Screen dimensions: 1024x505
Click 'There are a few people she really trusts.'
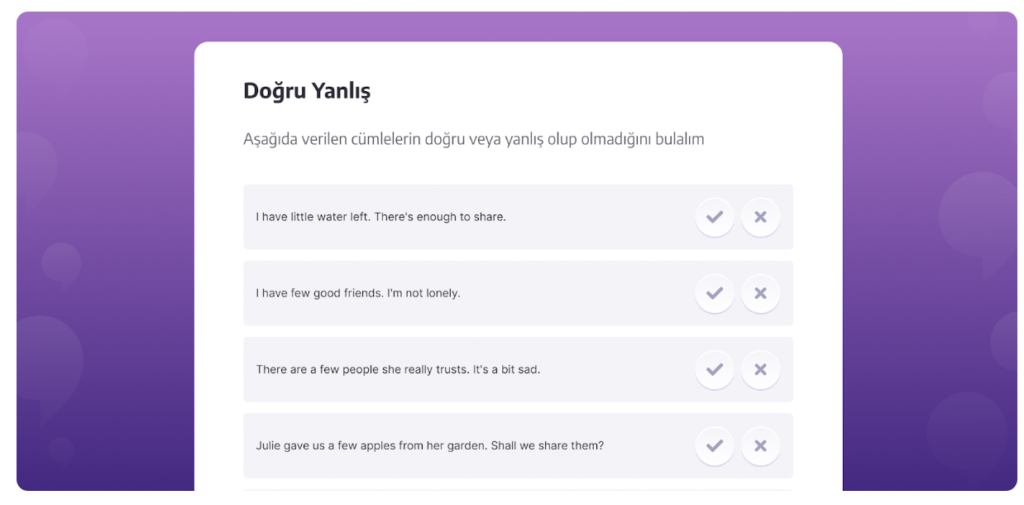click(362, 369)
